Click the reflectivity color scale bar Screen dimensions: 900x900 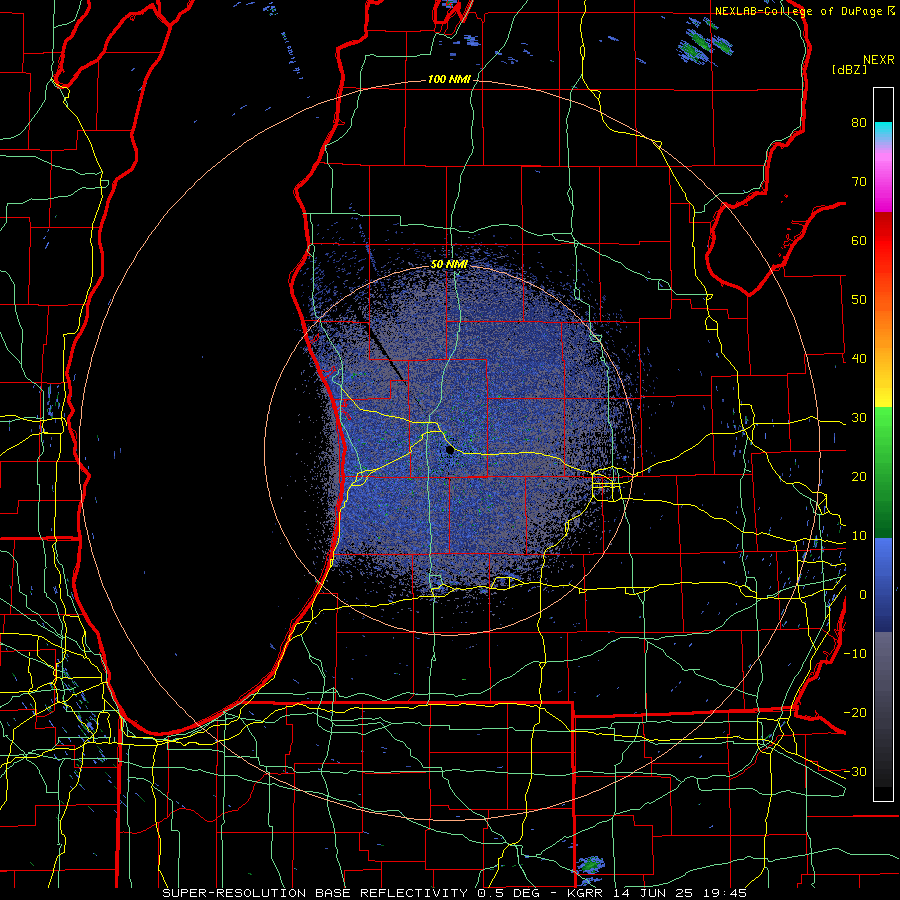click(x=883, y=444)
